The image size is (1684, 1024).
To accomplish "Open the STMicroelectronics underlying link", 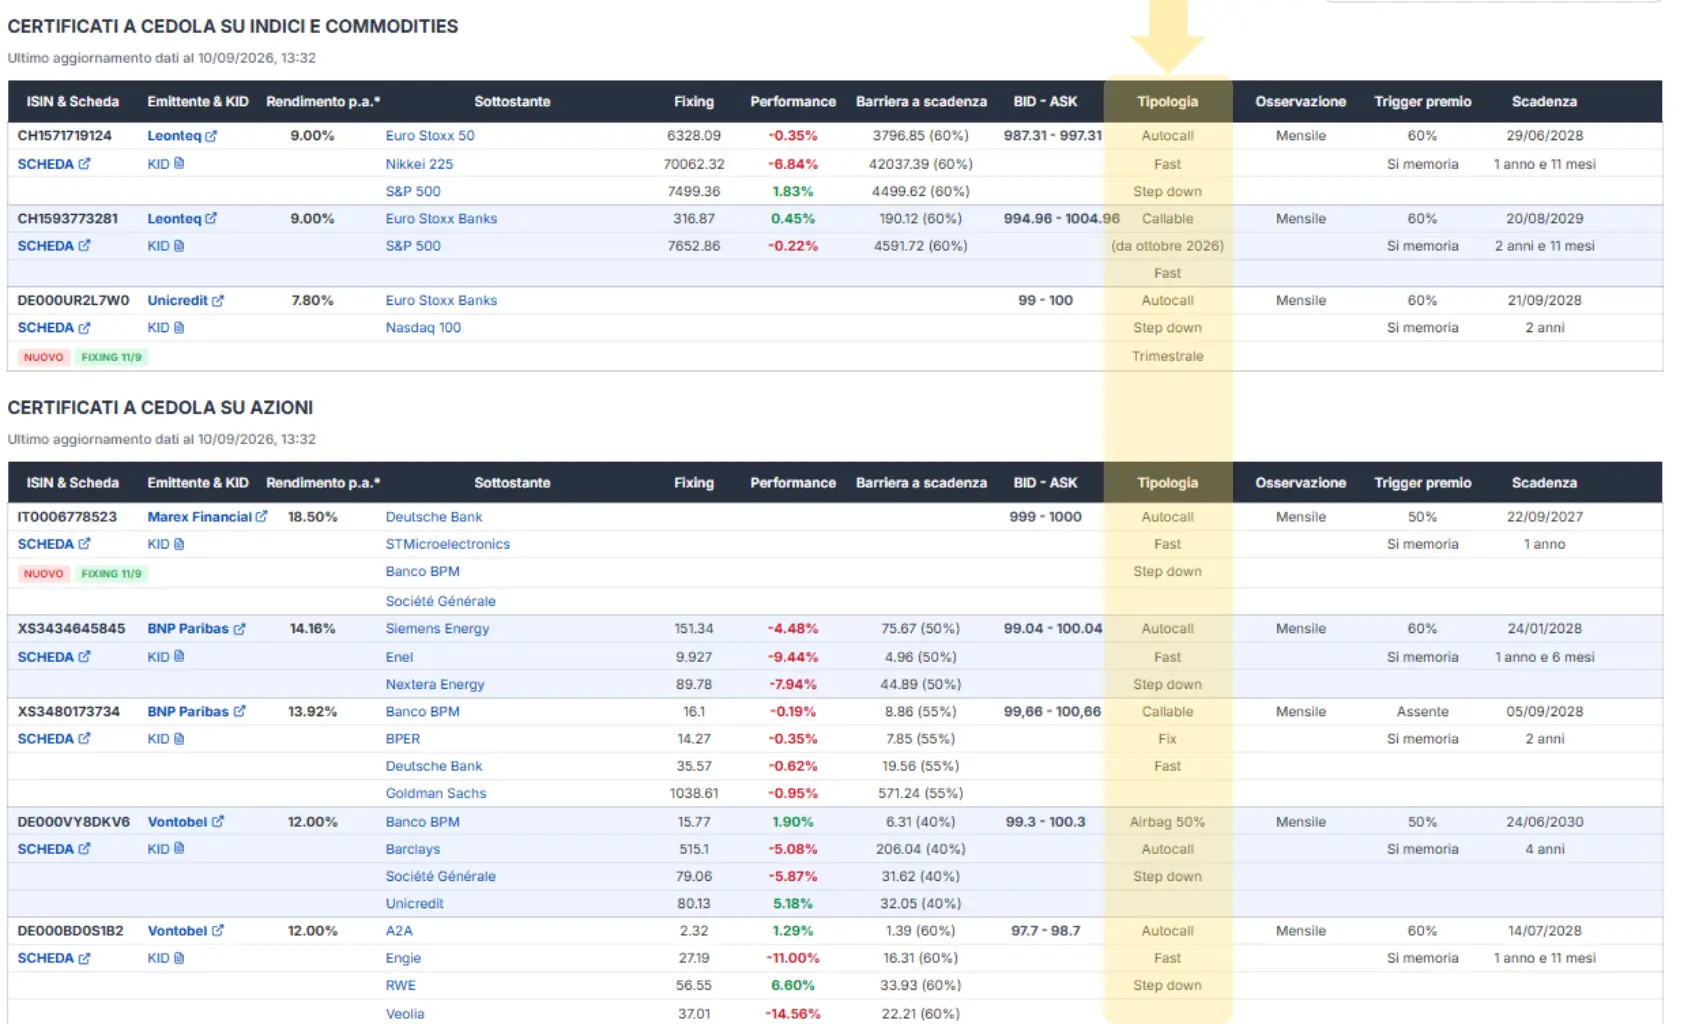I will coord(448,544).
